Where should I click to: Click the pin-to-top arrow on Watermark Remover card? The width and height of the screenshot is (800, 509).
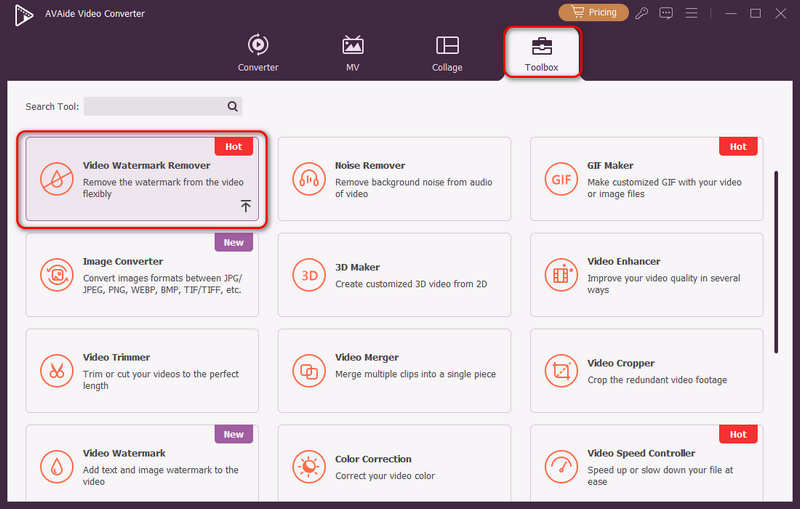[x=246, y=206]
